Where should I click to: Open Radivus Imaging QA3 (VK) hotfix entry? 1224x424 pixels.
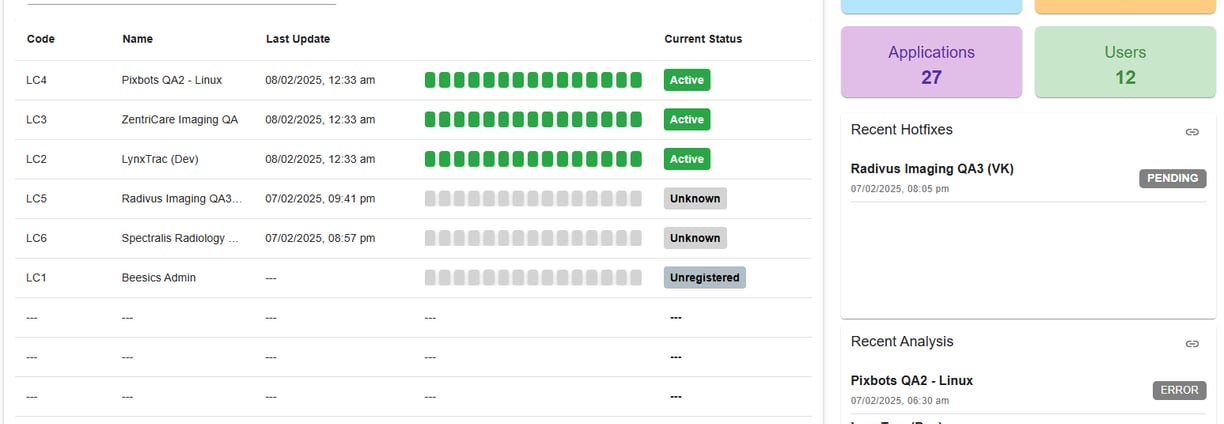point(931,169)
